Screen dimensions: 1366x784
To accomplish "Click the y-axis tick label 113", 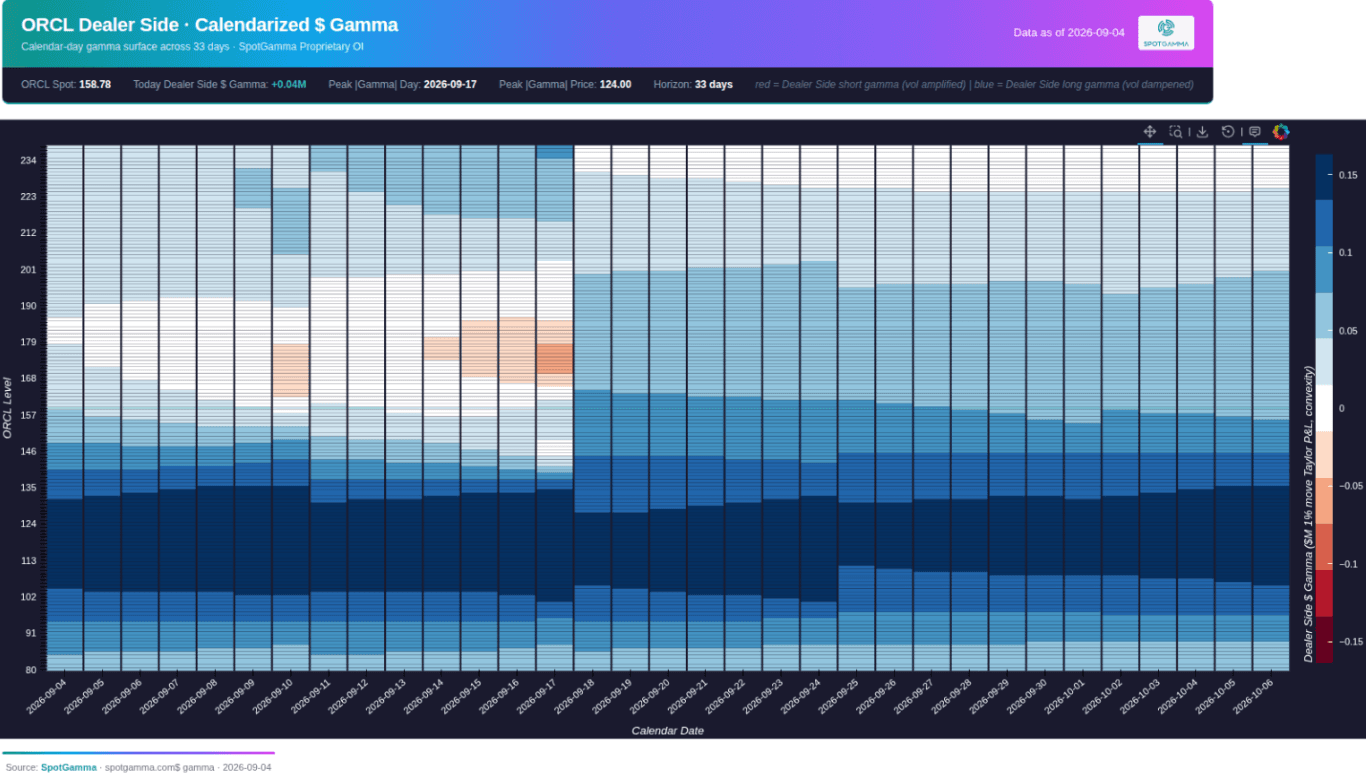I will (x=28, y=561).
